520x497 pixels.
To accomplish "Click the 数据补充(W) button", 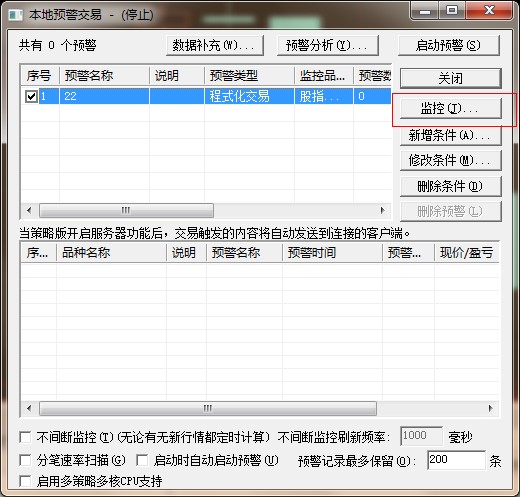I will (x=215, y=45).
